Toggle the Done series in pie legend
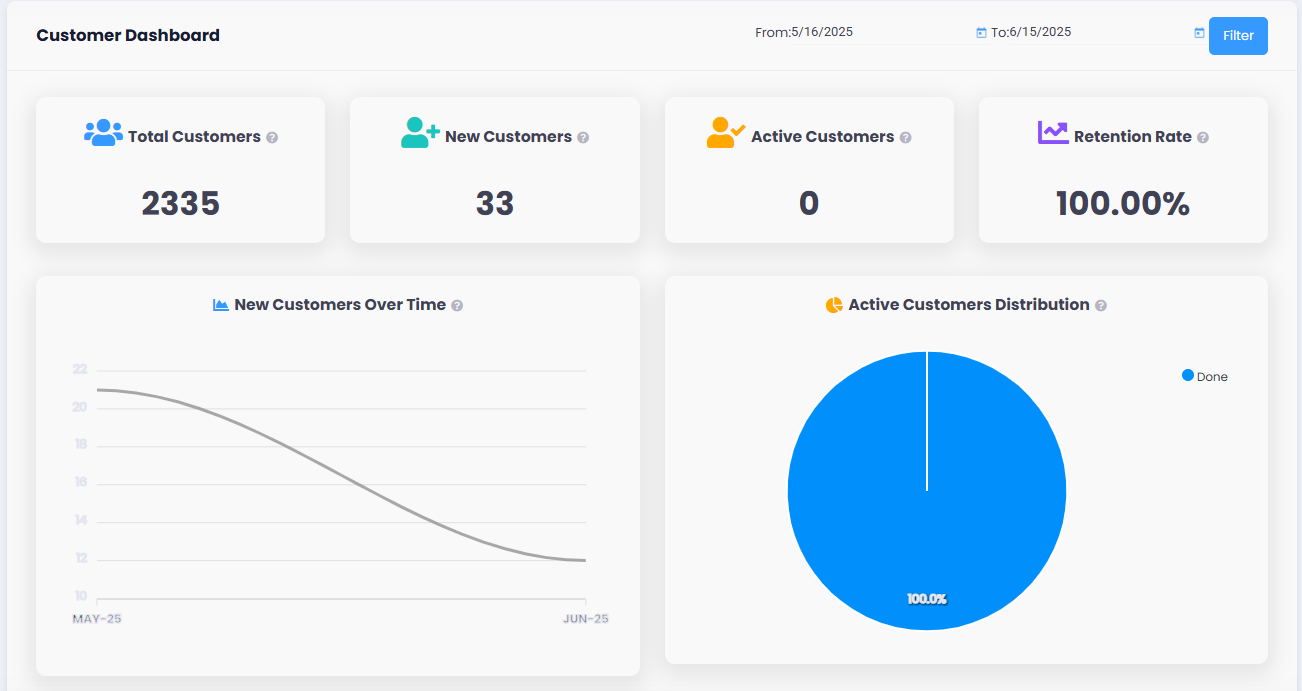The width and height of the screenshot is (1302, 691). [x=1212, y=377]
